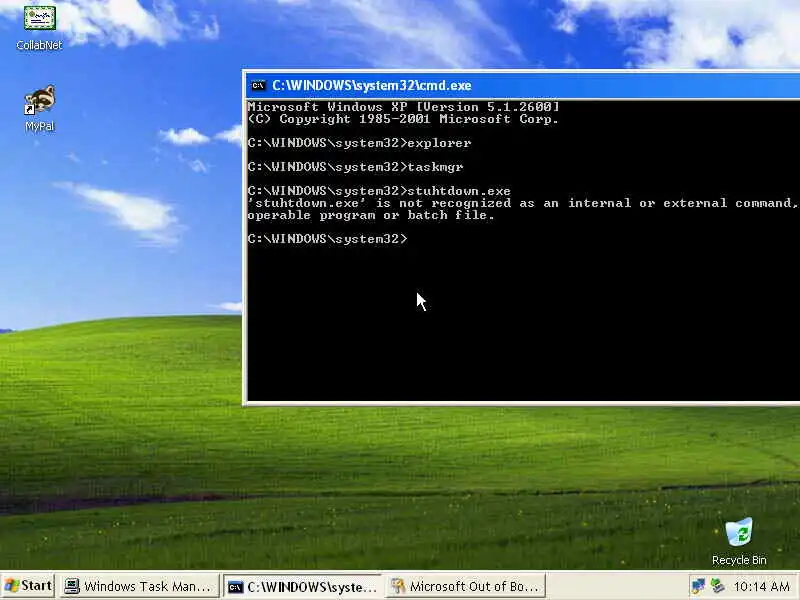Click the second system tray icon beside the clock
The height and width of the screenshot is (600, 800).
click(717, 586)
